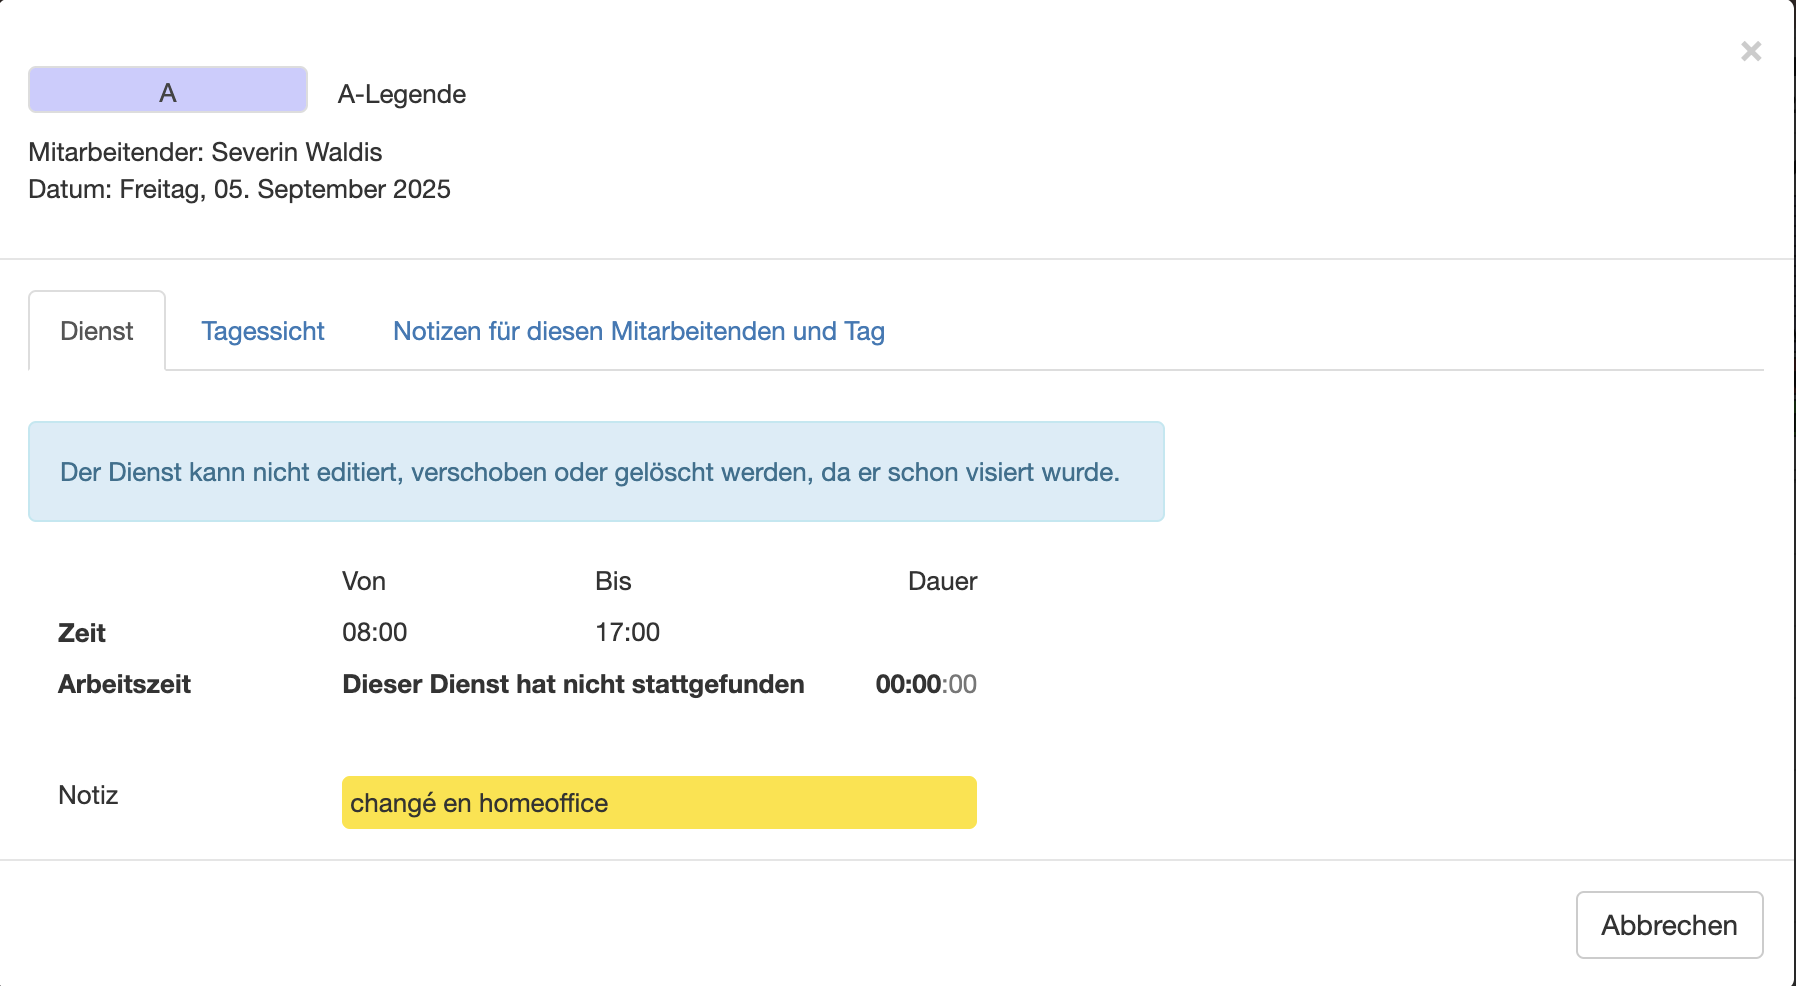
Task: Click the purple A shift badge
Action: (x=168, y=93)
